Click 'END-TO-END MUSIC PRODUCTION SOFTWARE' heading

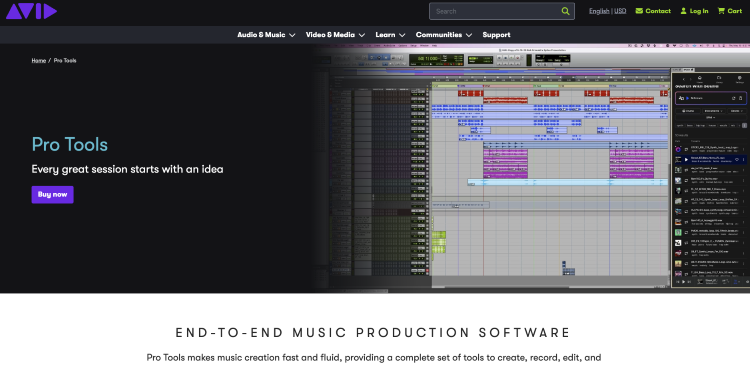pos(373,333)
